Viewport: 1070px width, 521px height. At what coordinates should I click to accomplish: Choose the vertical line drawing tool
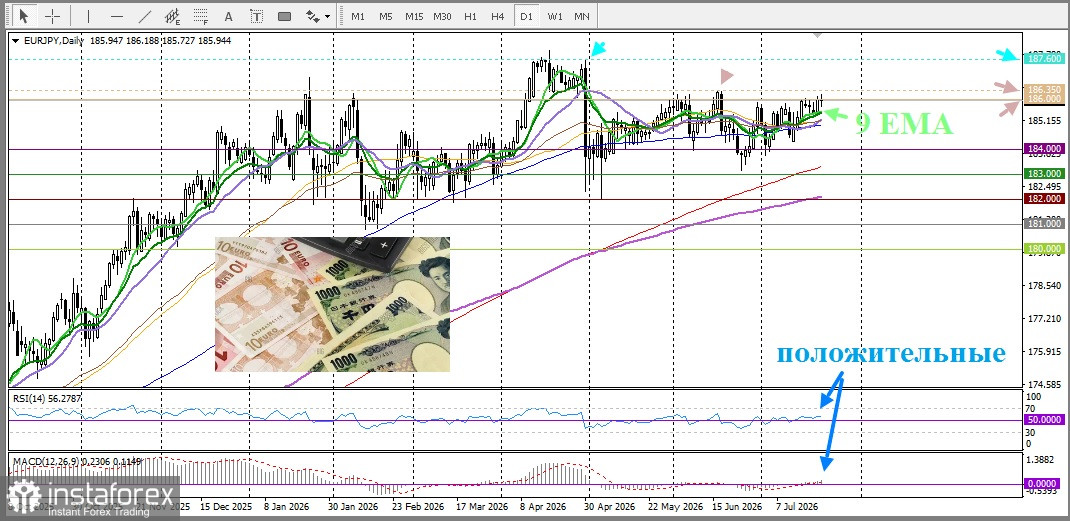[x=88, y=15]
